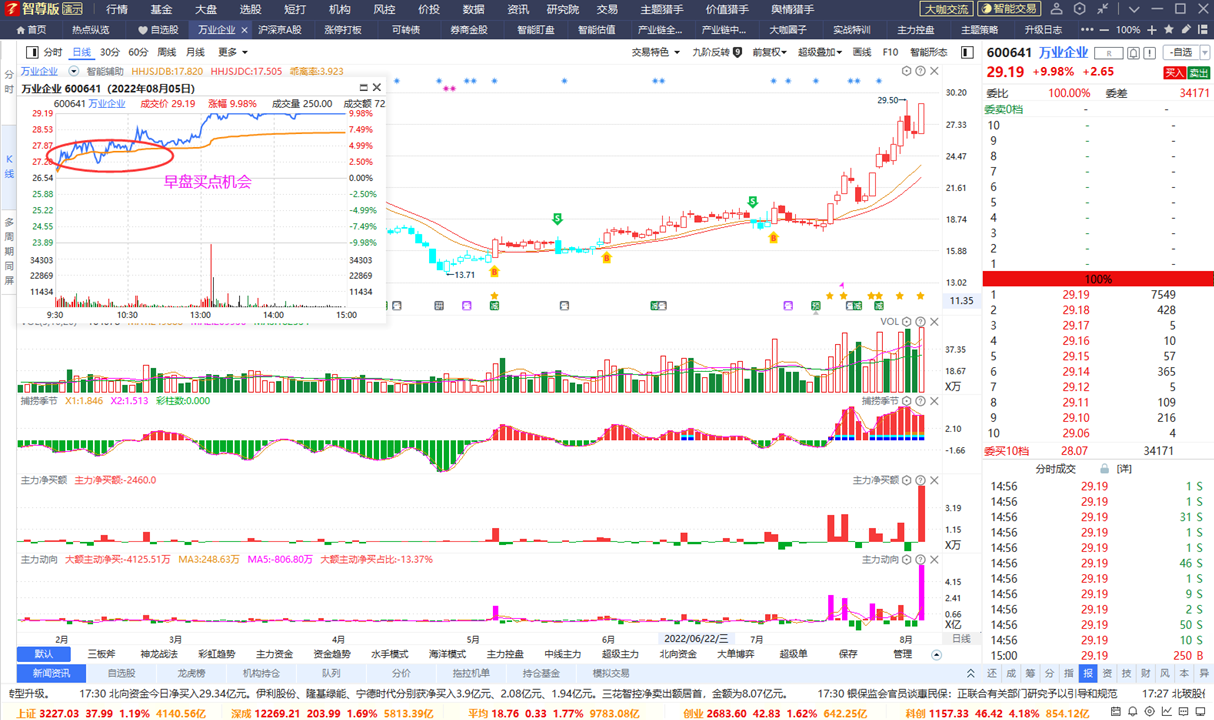
Task: Toggle the side panel layout icon
Action: tap(967, 52)
